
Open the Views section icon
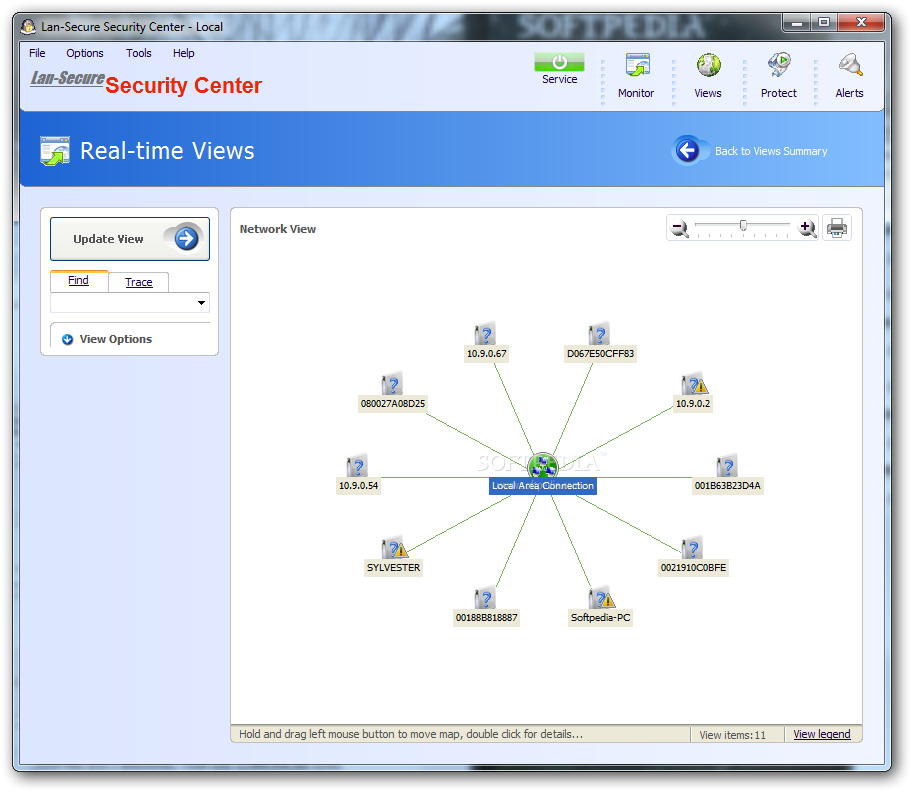[708, 66]
